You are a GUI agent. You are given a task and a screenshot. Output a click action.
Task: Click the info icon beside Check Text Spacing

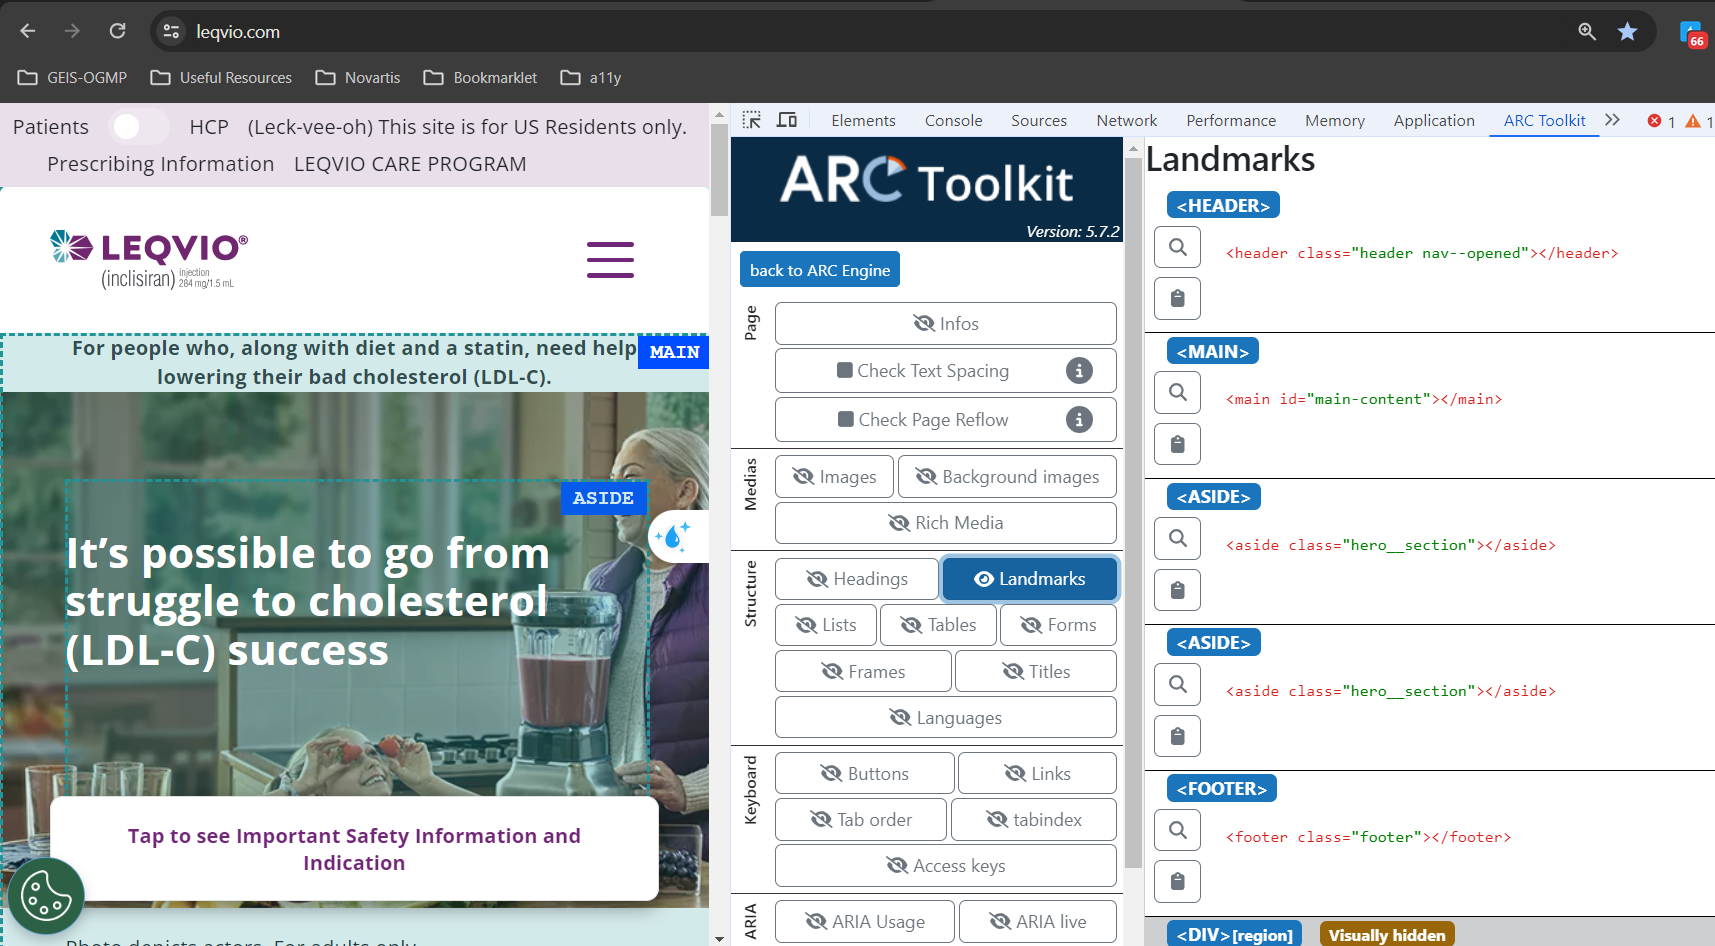(x=1078, y=371)
